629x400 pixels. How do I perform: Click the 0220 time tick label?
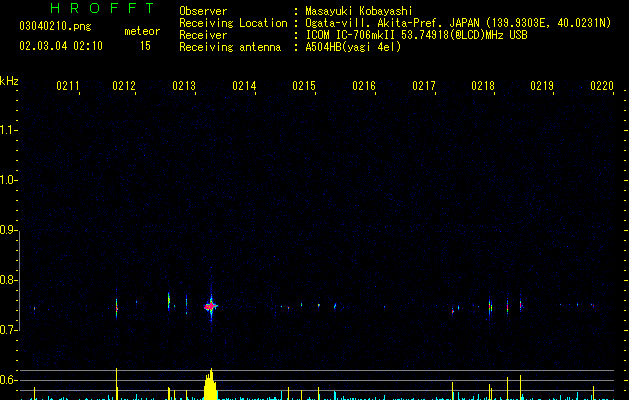coord(602,85)
